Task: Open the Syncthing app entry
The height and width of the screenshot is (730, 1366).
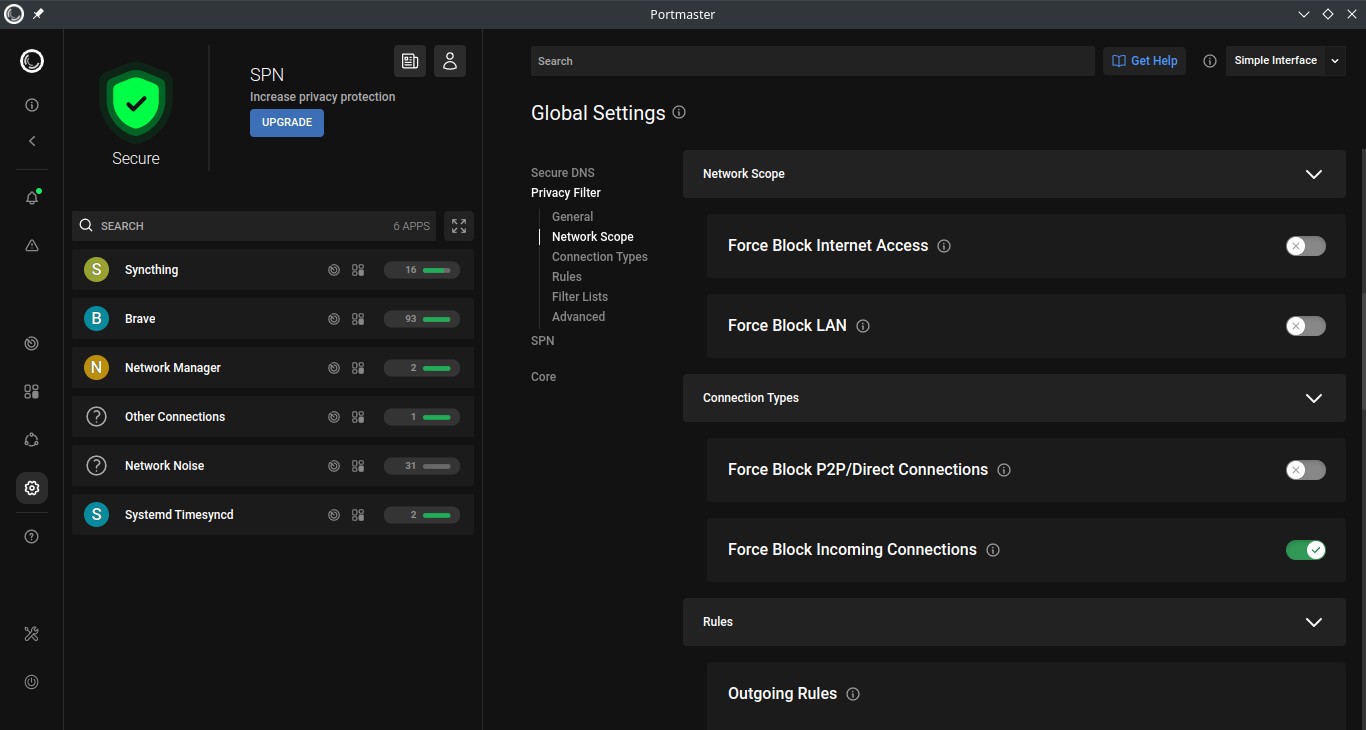Action: (273, 270)
